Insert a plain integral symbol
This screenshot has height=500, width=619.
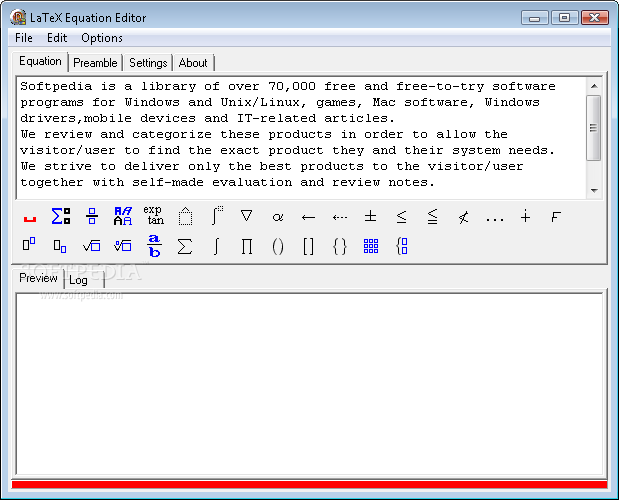(x=216, y=247)
